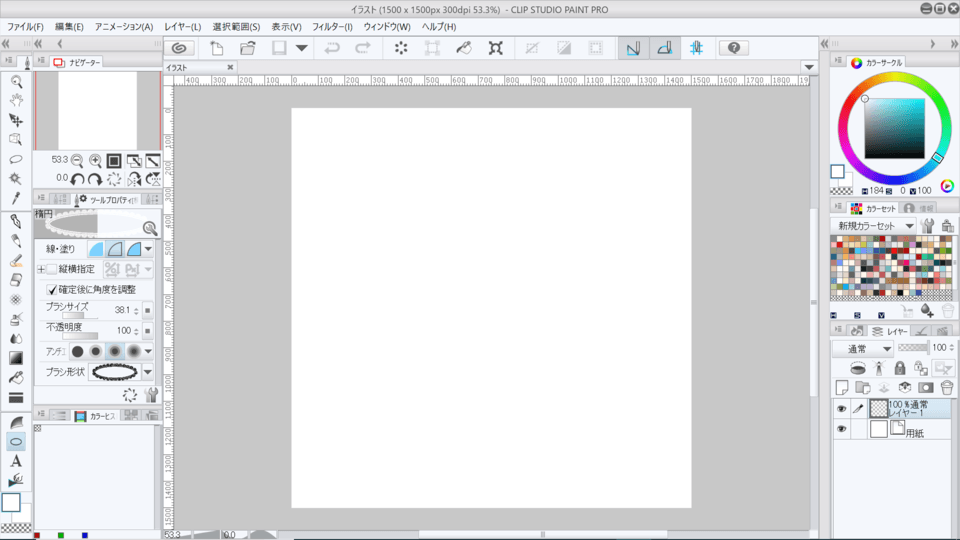960x540 pixels.
Task: Enable the 縦横指定 checkbox
Action: click(x=52, y=269)
